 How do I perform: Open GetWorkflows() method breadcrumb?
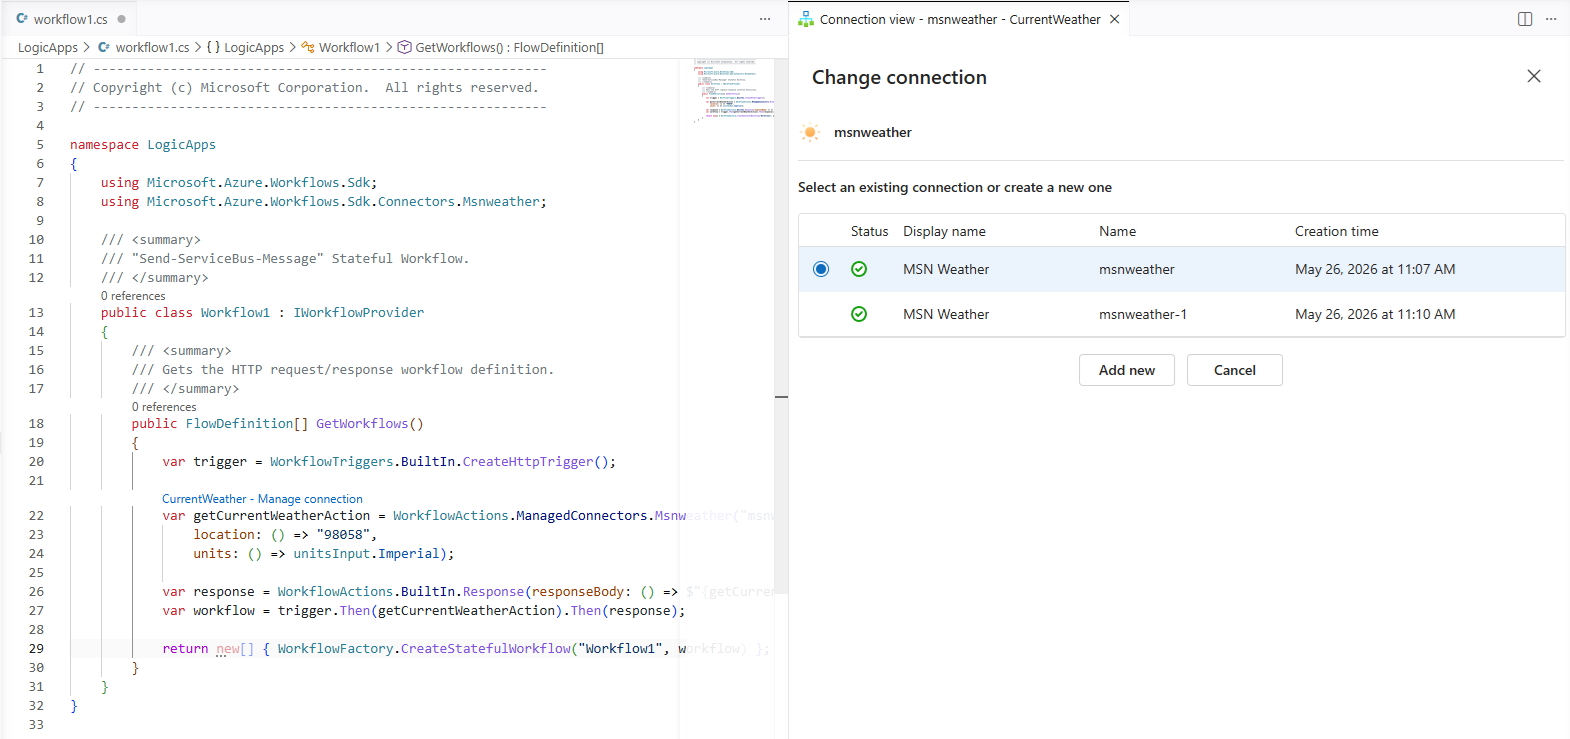click(501, 47)
